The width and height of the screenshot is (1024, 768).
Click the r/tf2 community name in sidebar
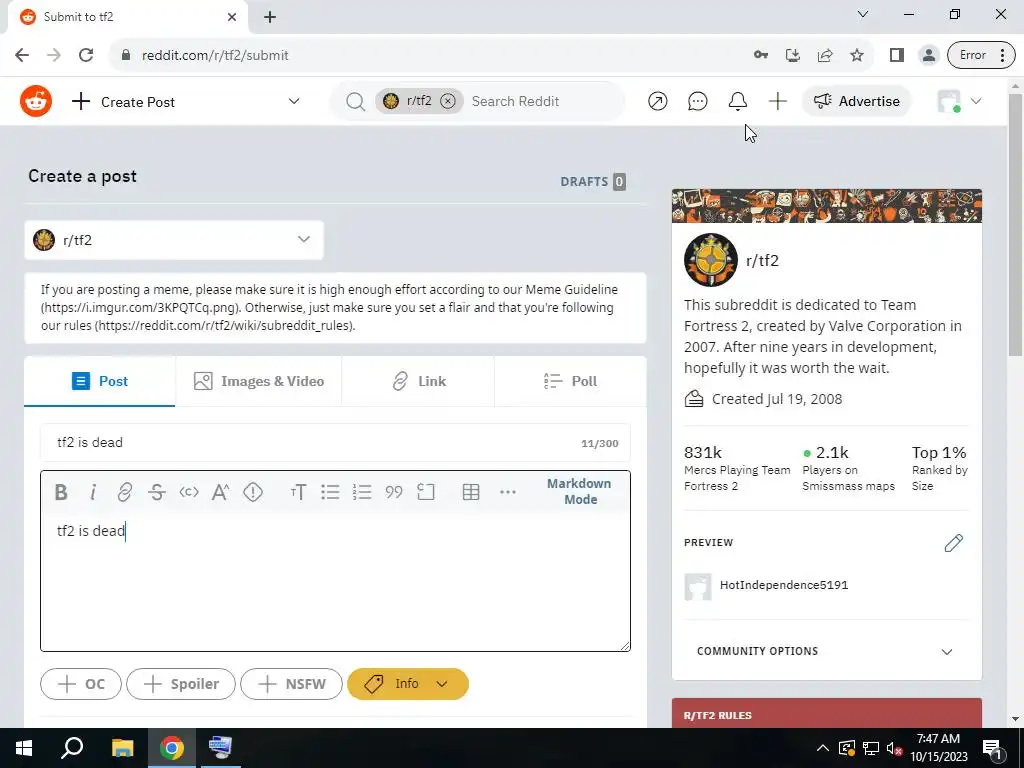pos(762,261)
